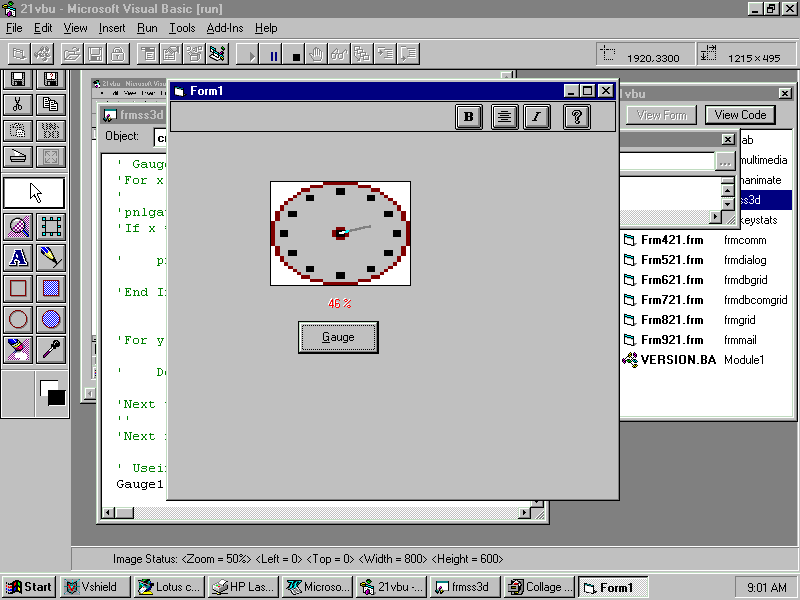800x600 pixels.
Task: Click the View Code button
Action: click(740, 115)
